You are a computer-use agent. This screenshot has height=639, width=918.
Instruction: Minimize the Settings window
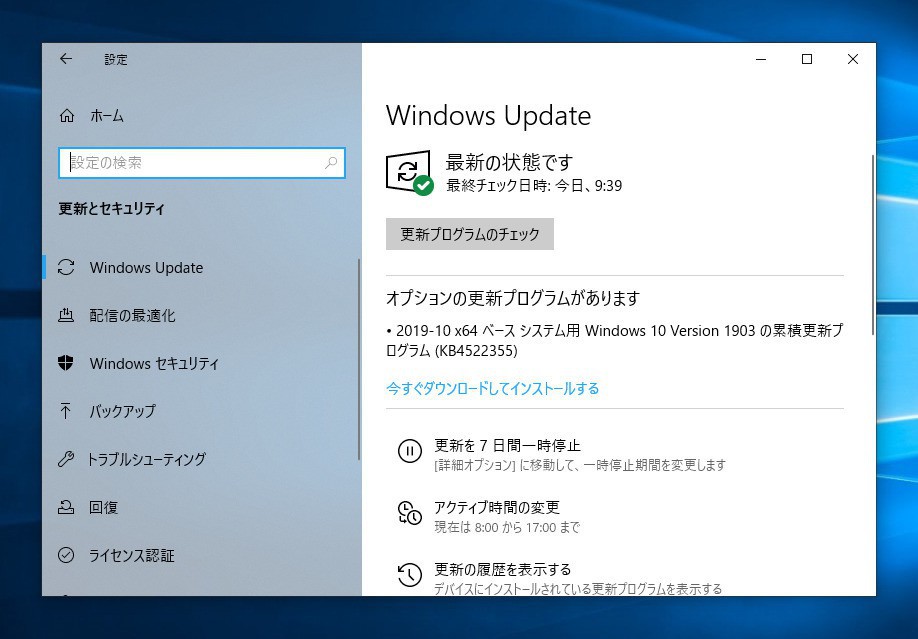[761, 59]
